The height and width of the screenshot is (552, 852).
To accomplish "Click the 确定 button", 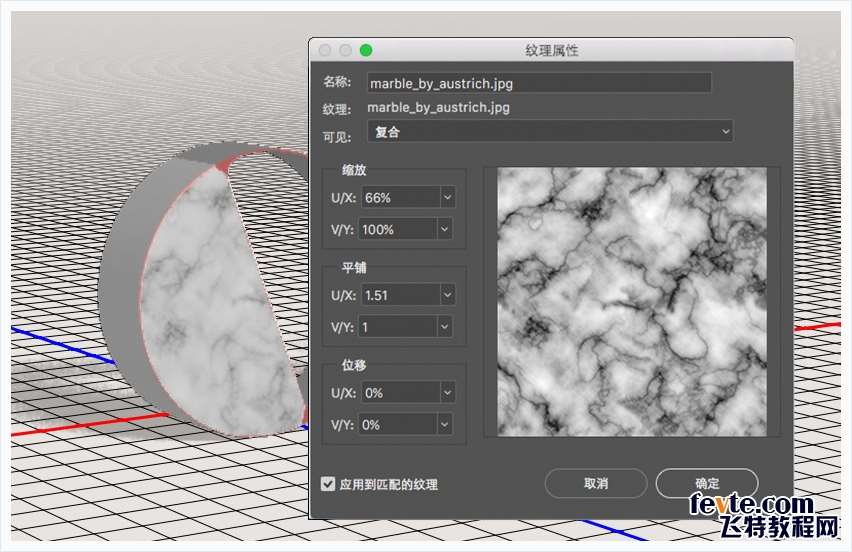I will pyautogui.click(x=707, y=483).
